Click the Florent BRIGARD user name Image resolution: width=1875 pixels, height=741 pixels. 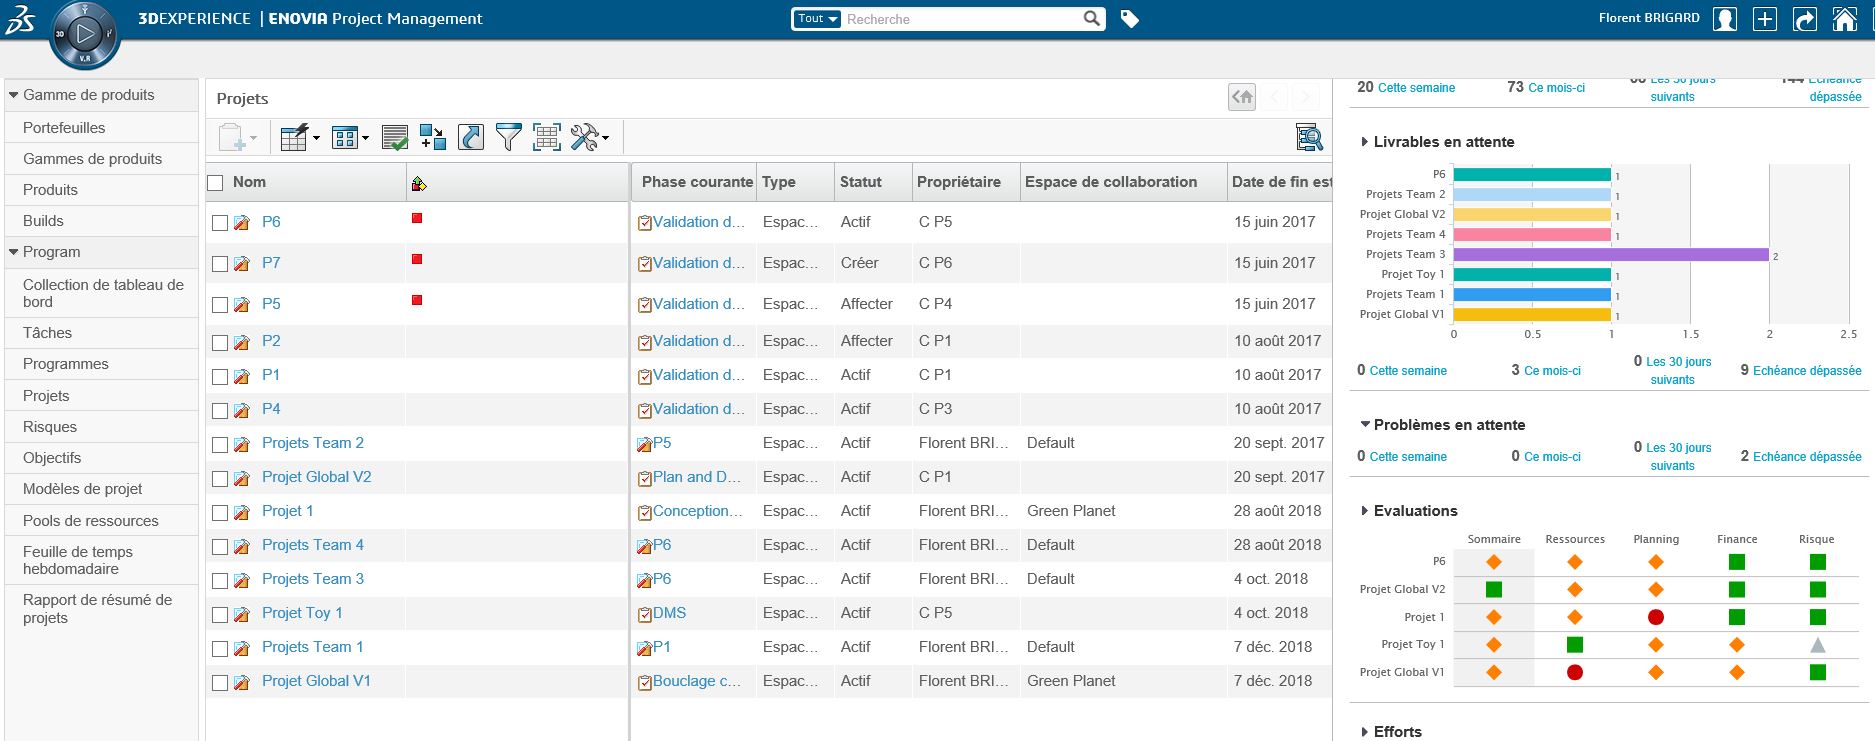1649,18
